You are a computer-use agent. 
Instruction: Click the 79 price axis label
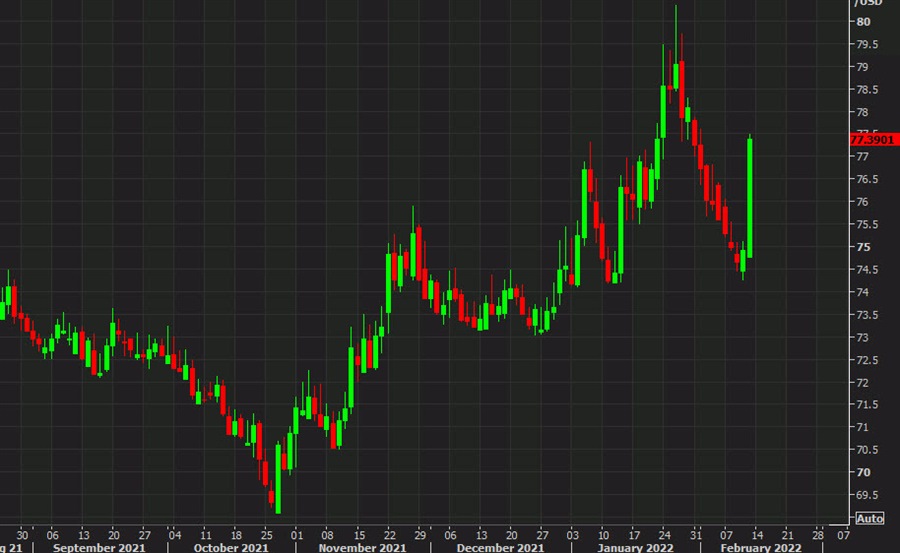pyautogui.click(x=862, y=67)
